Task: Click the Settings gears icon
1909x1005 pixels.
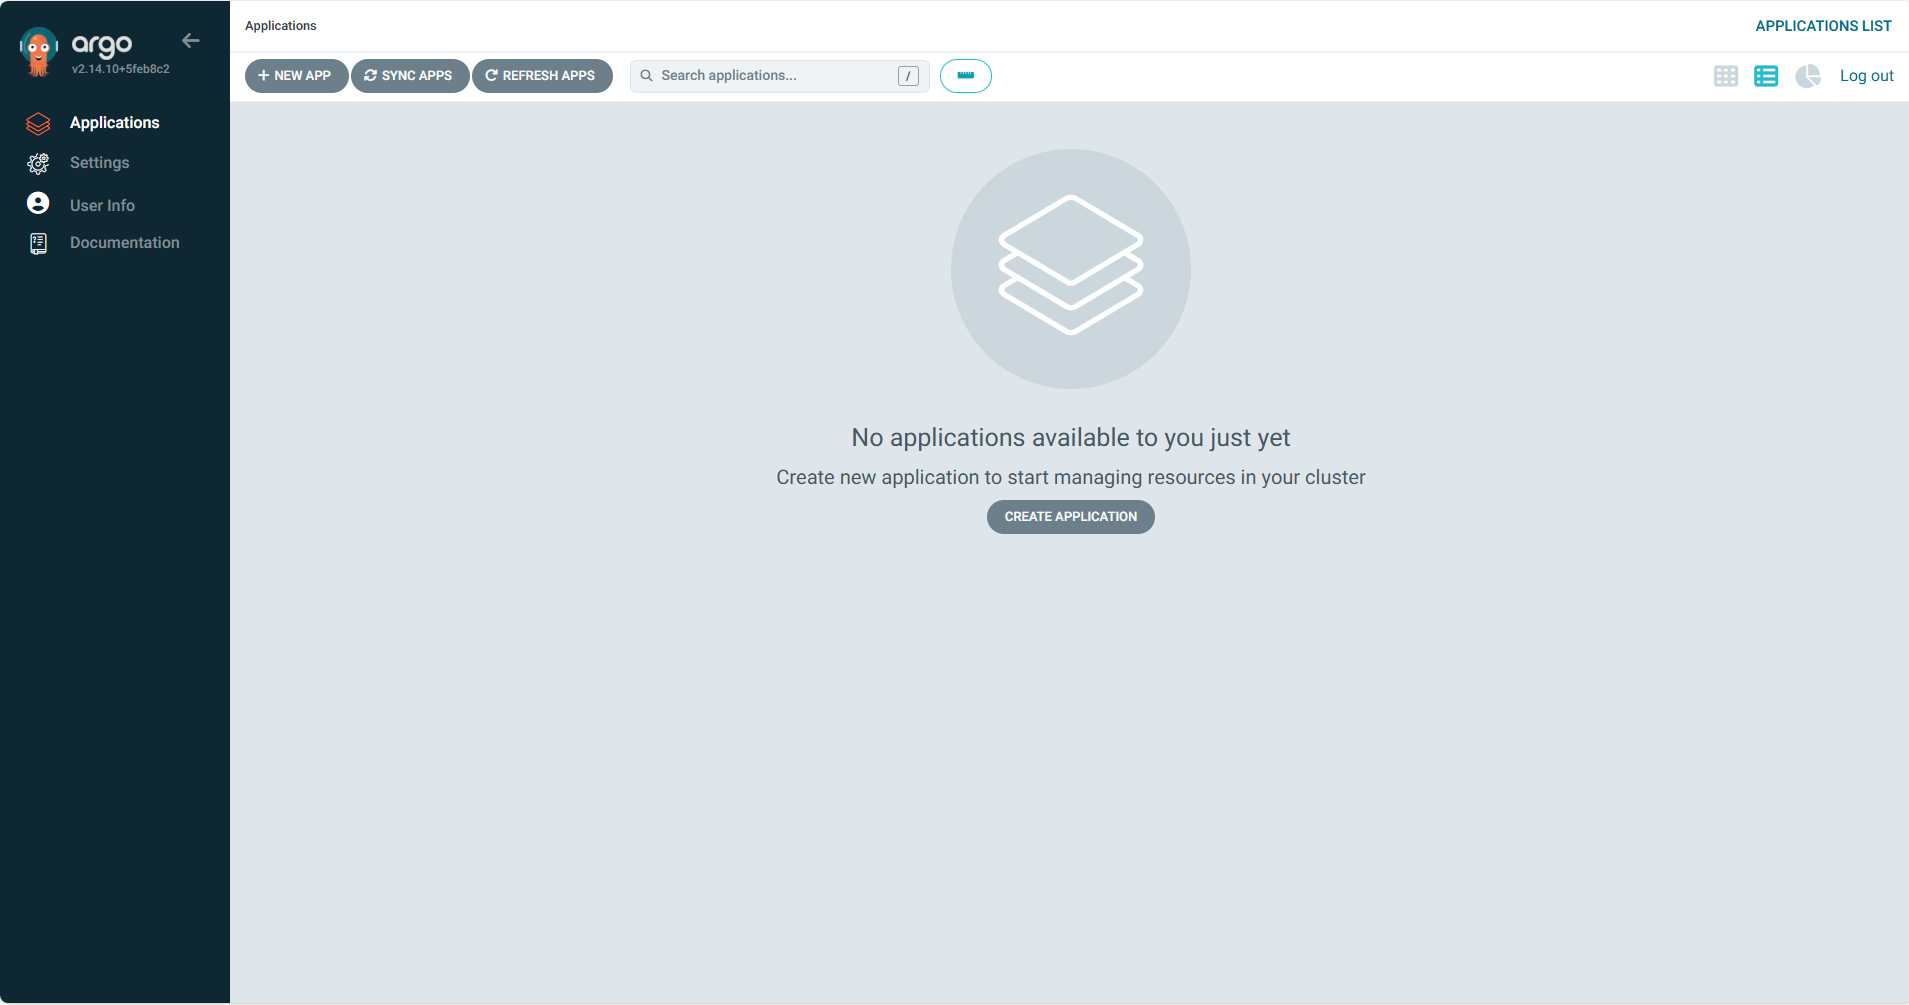Action: [38, 163]
